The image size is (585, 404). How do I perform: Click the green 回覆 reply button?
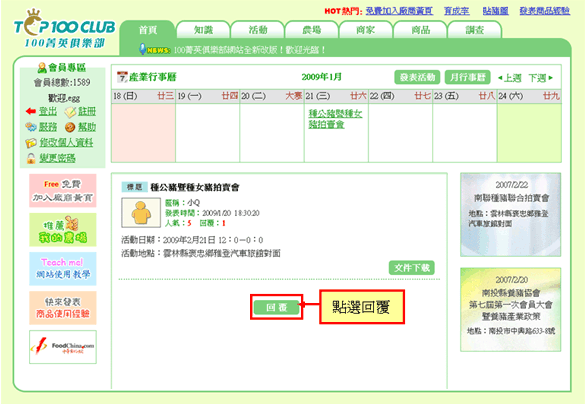click(276, 307)
